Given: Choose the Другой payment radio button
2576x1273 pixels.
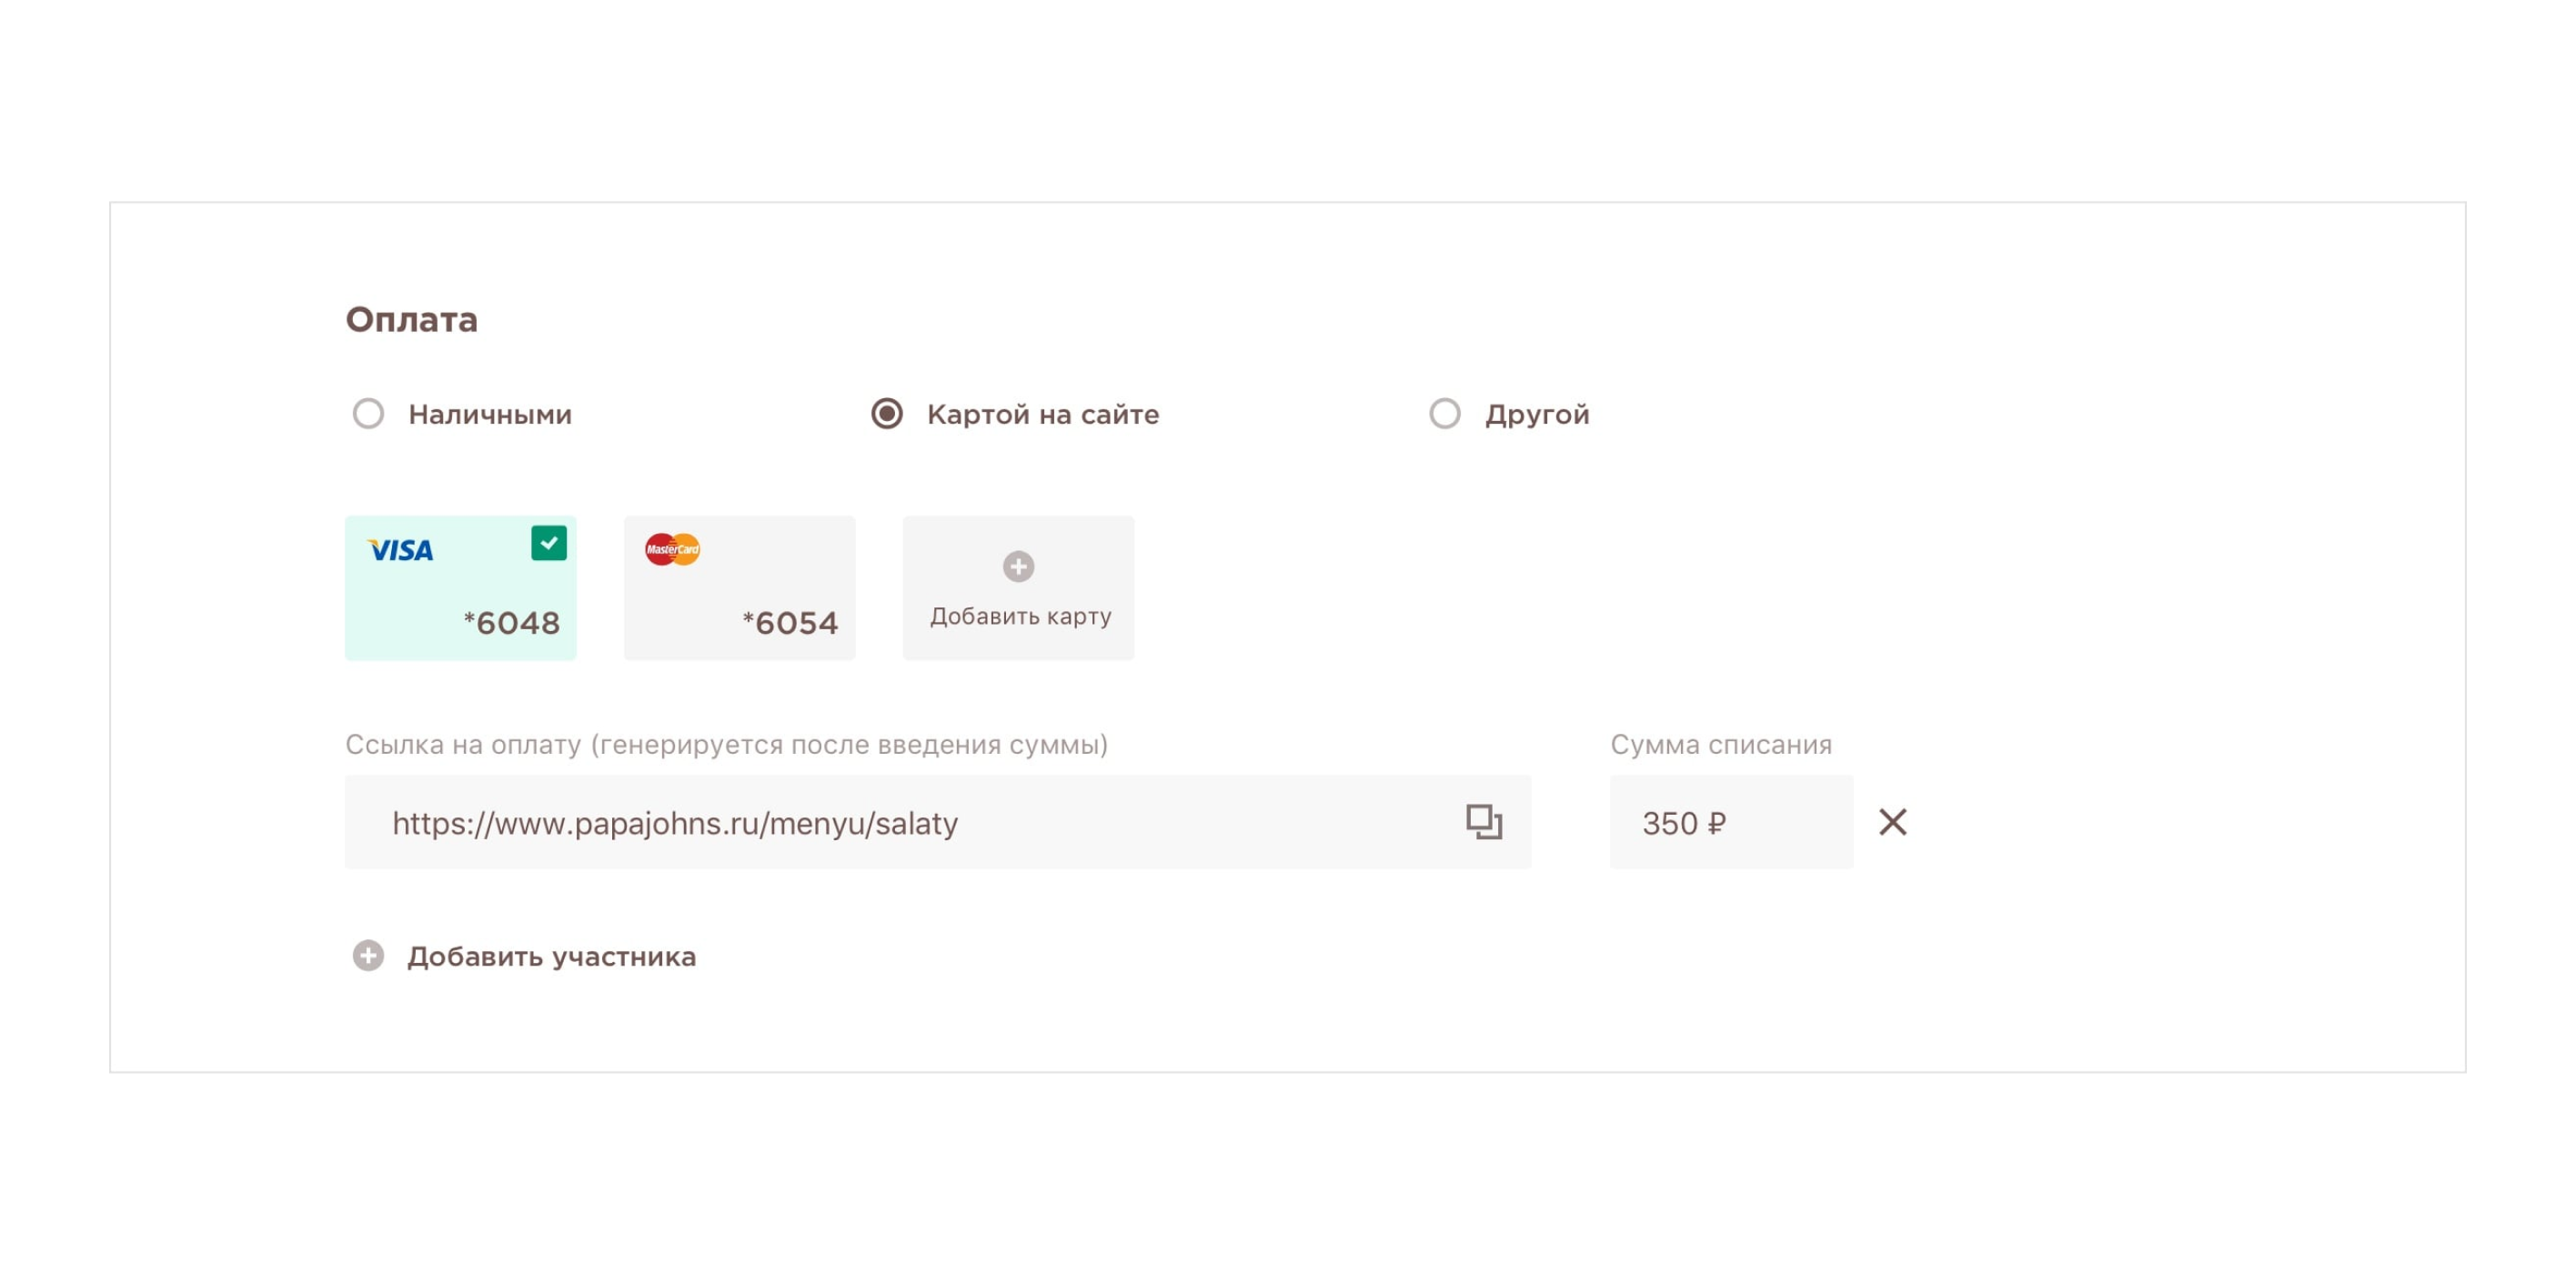Looking at the screenshot, I should [1445, 413].
